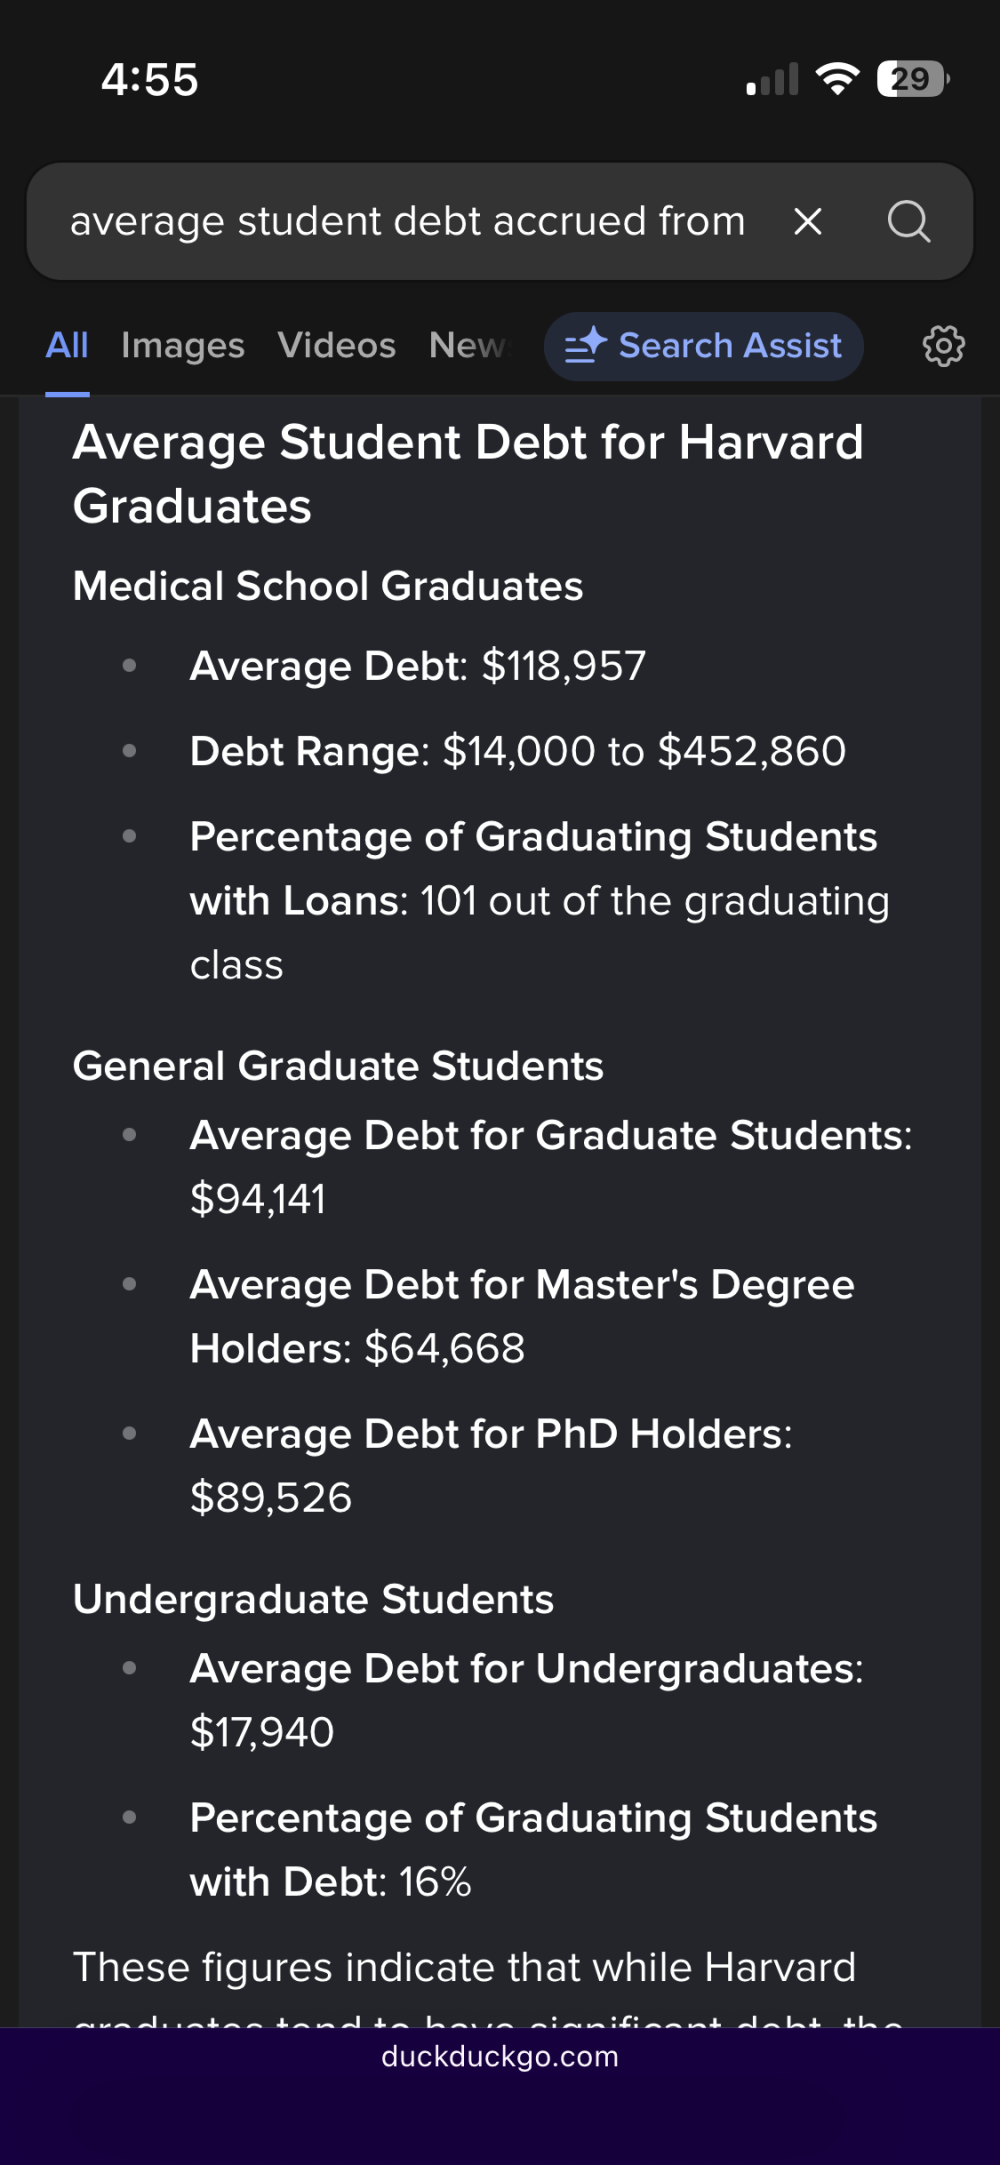The width and height of the screenshot is (1000, 2165).
Task: Tap the 4:55 clock in status bar
Action: [x=150, y=80]
